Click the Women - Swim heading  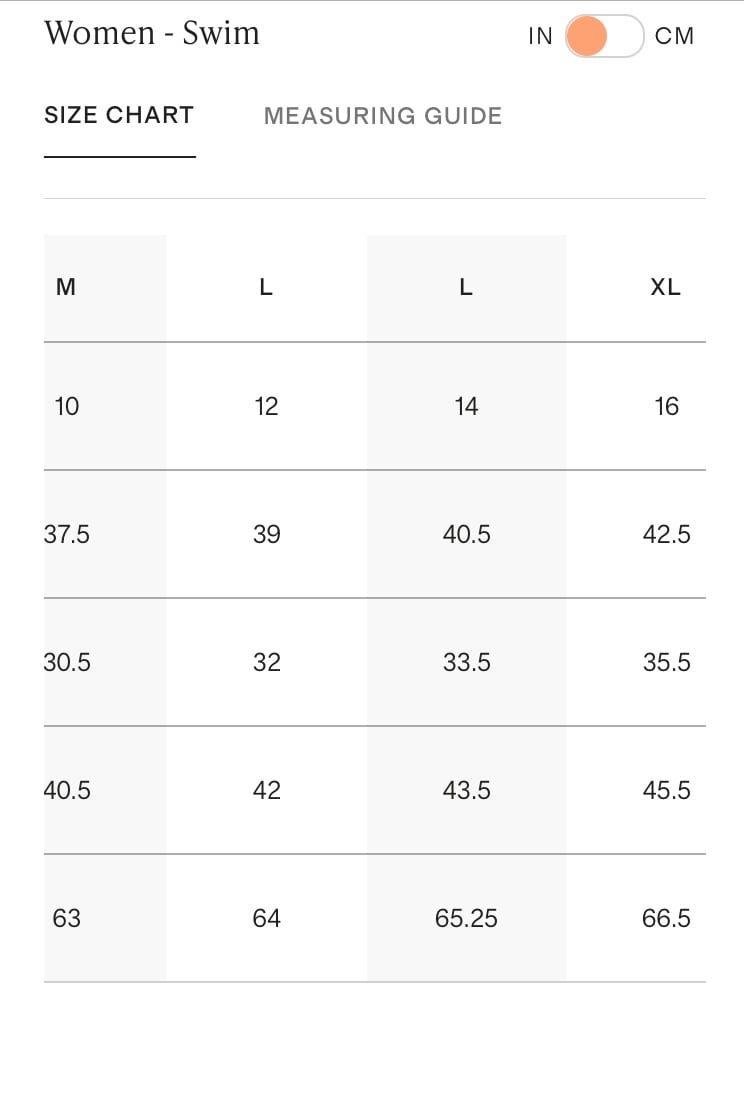point(152,33)
